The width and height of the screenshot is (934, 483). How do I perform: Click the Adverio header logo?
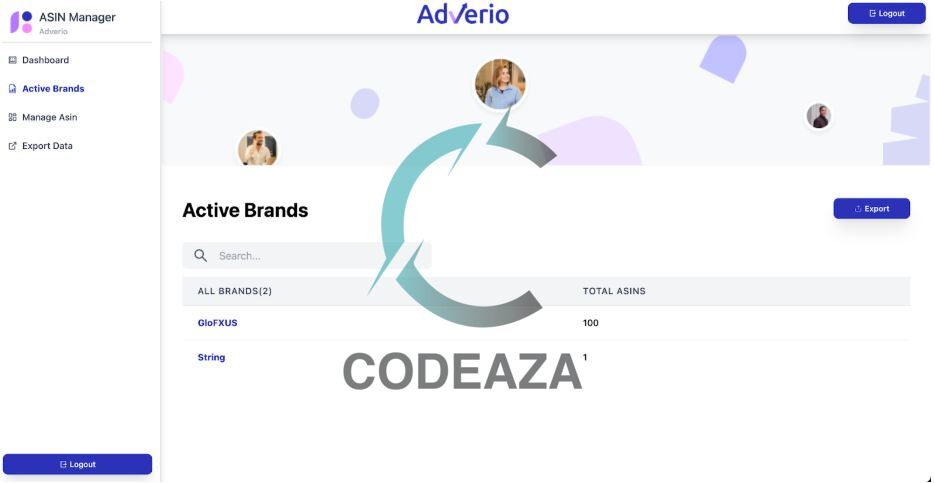(463, 14)
